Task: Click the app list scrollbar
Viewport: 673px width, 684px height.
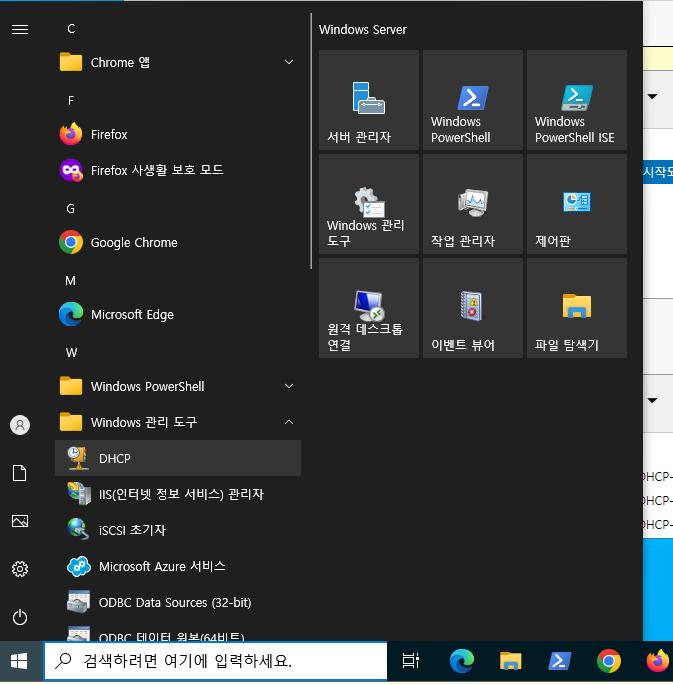Action: click(311, 141)
